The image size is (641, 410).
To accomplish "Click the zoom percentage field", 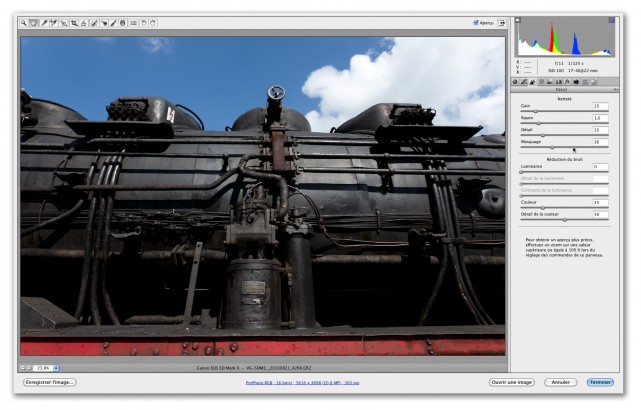I will point(43,368).
